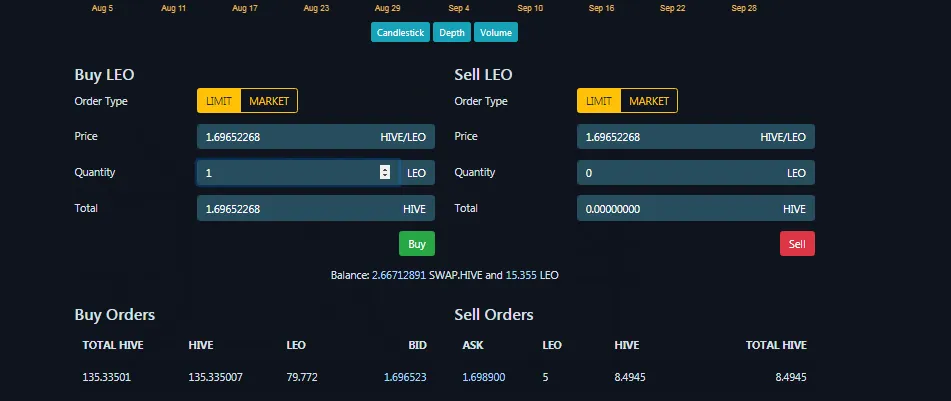The image size is (951, 401).
Task: Click the Buy quantity spinner arrows
Action: coord(385,172)
